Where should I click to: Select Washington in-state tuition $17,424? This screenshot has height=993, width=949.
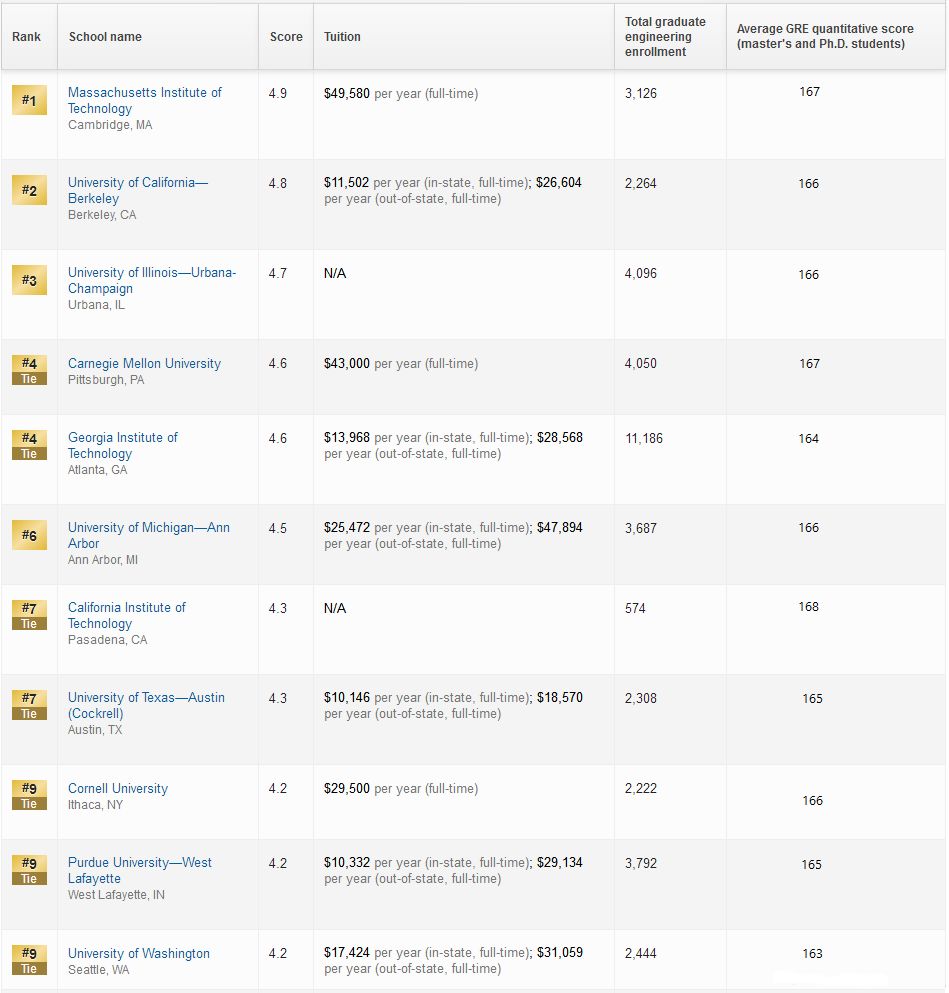pyautogui.click(x=346, y=952)
